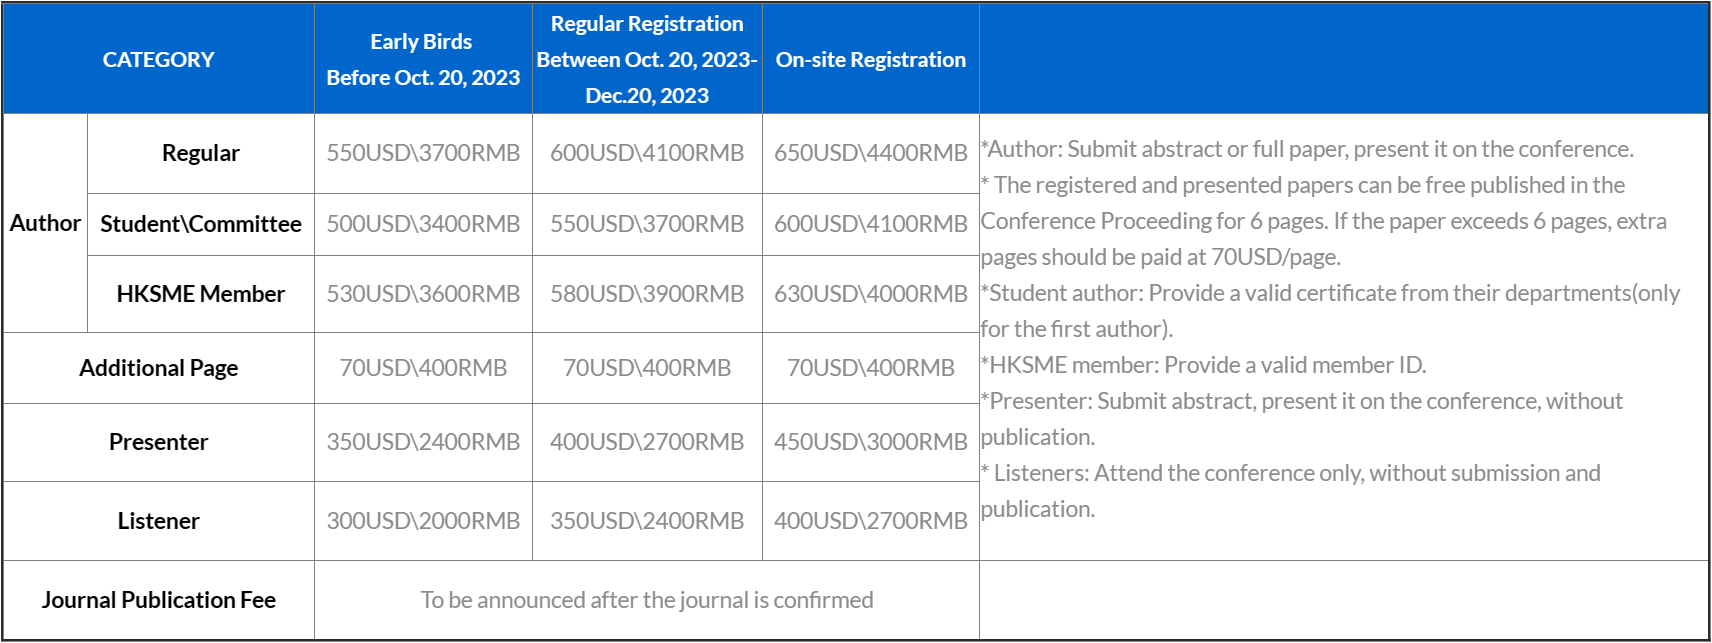This screenshot has height=643, width=1712.
Task: Click the On-site Registration header
Action: (x=870, y=60)
